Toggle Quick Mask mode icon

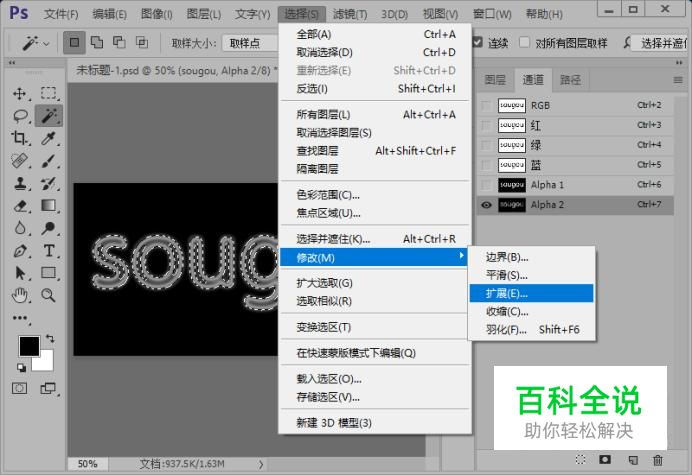click(x=19, y=388)
